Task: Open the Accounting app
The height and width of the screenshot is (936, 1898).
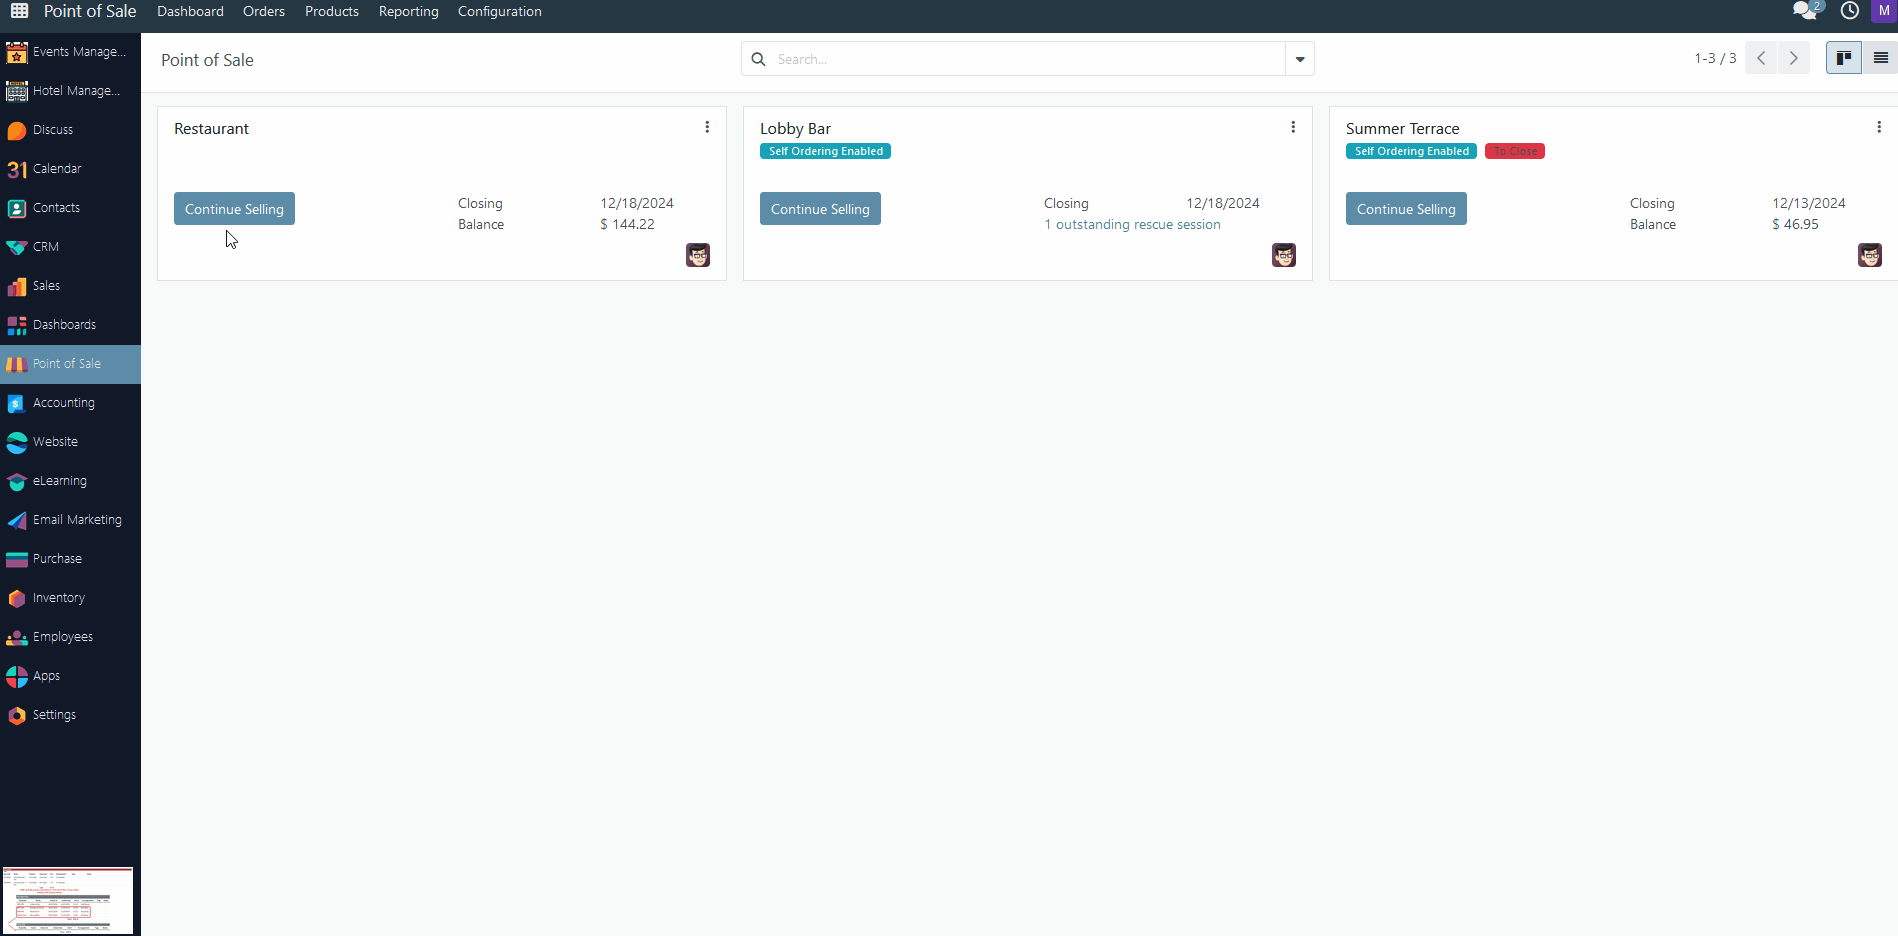Action: [70, 403]
